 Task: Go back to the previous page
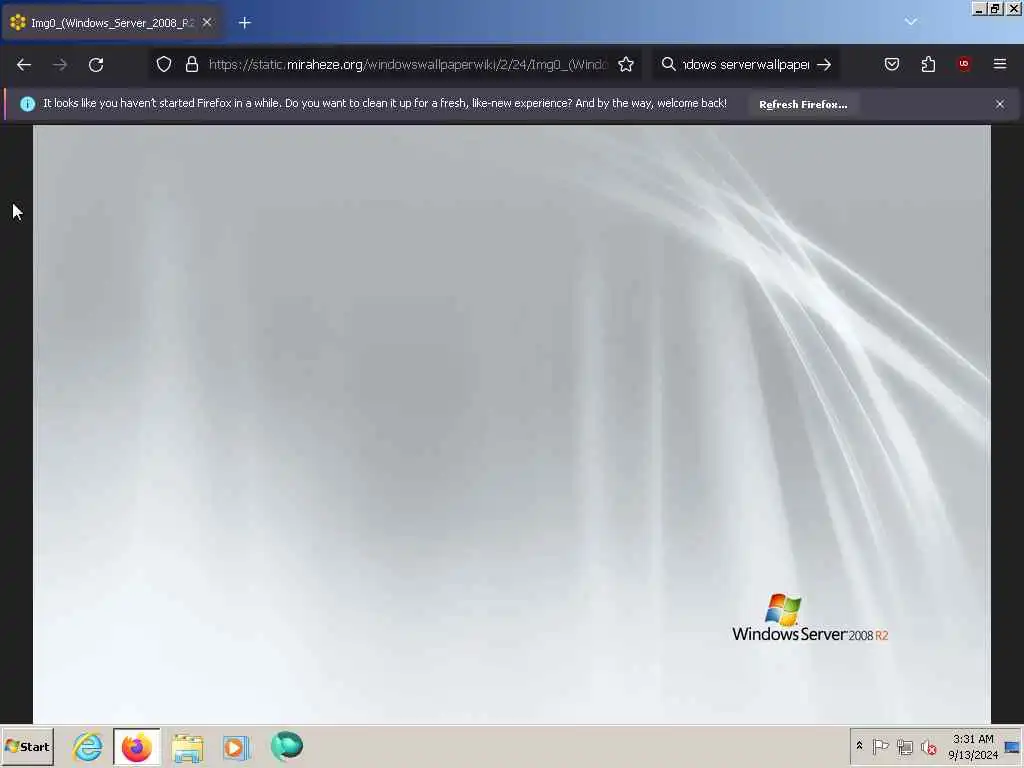coord(24,65)
